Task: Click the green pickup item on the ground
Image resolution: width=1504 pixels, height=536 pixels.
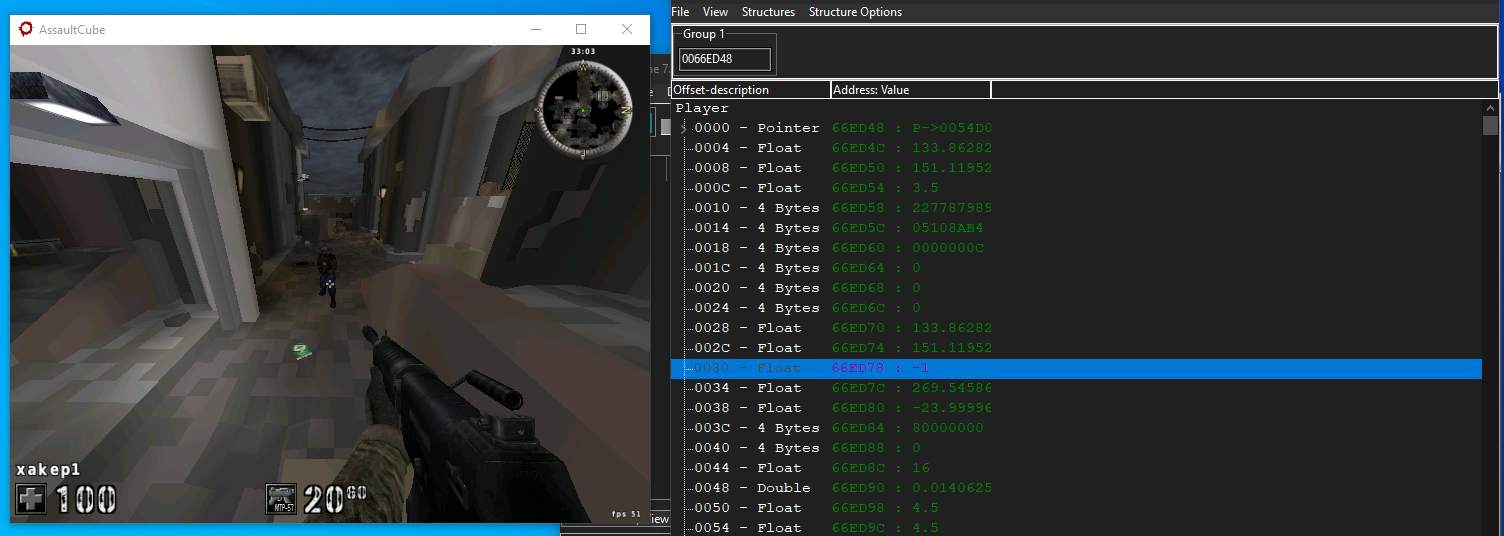Action: 300,350
